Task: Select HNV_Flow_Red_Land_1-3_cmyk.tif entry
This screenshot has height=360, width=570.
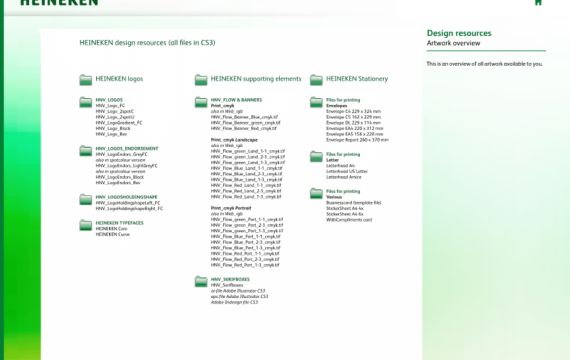Action: [246, 197]
